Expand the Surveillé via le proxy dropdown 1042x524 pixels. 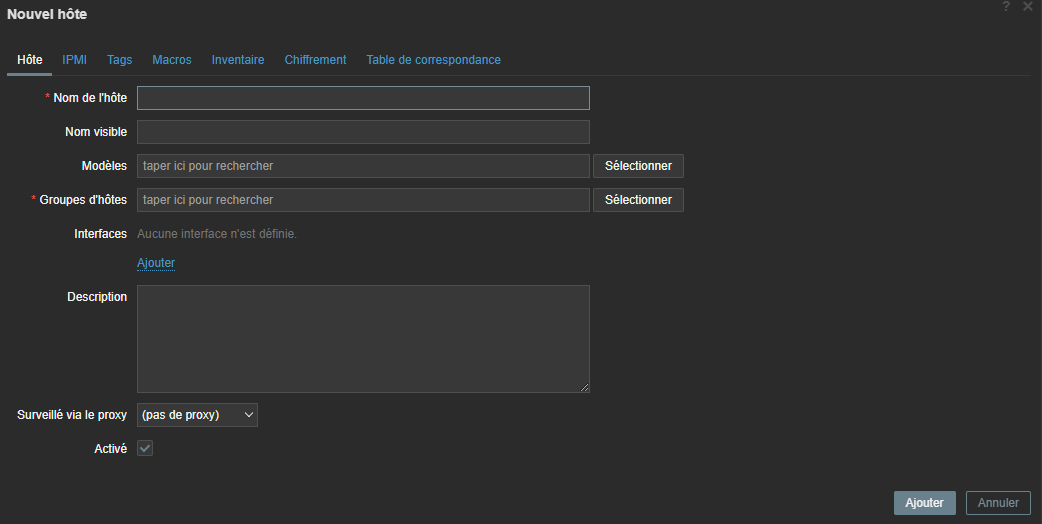pos(197,415)
